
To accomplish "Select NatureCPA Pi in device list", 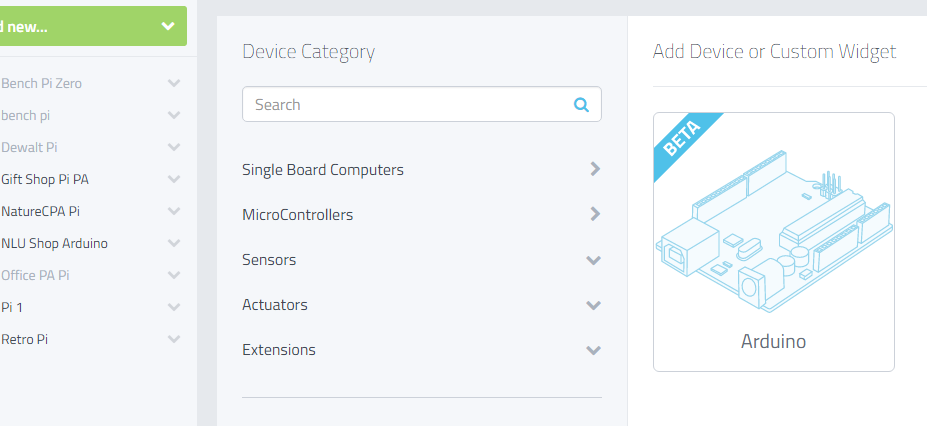I will (x=40, y=211).
